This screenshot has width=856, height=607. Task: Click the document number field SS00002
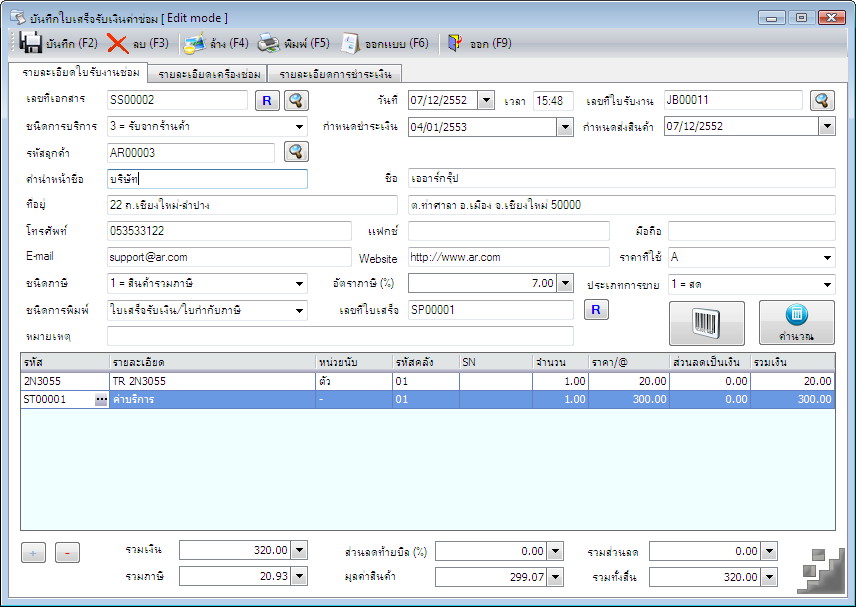(x=177, y=100)
